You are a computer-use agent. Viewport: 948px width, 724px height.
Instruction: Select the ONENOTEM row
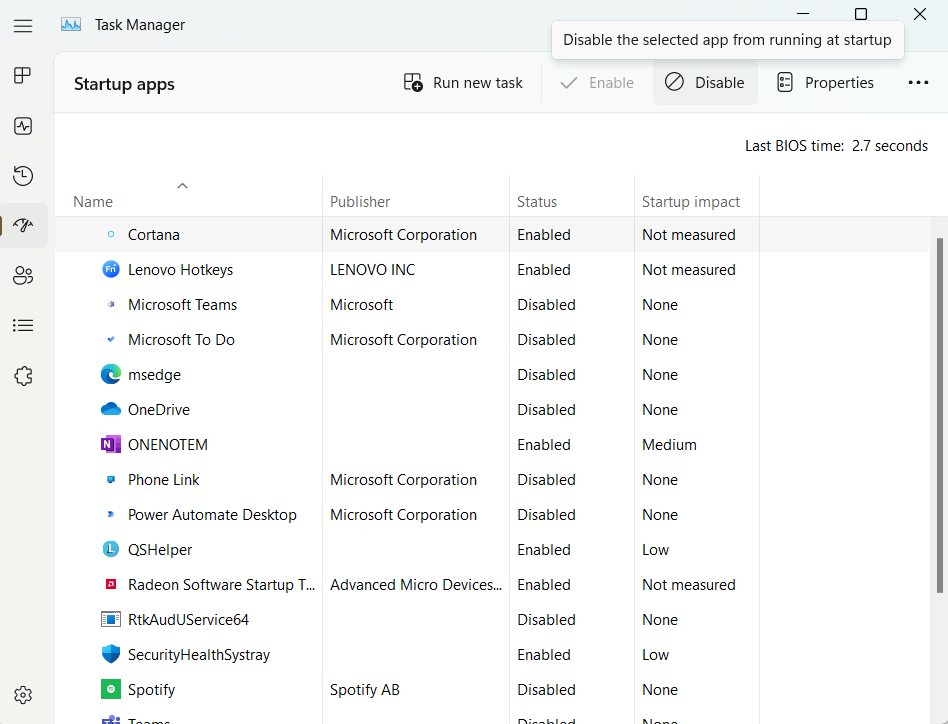point(167,445)
